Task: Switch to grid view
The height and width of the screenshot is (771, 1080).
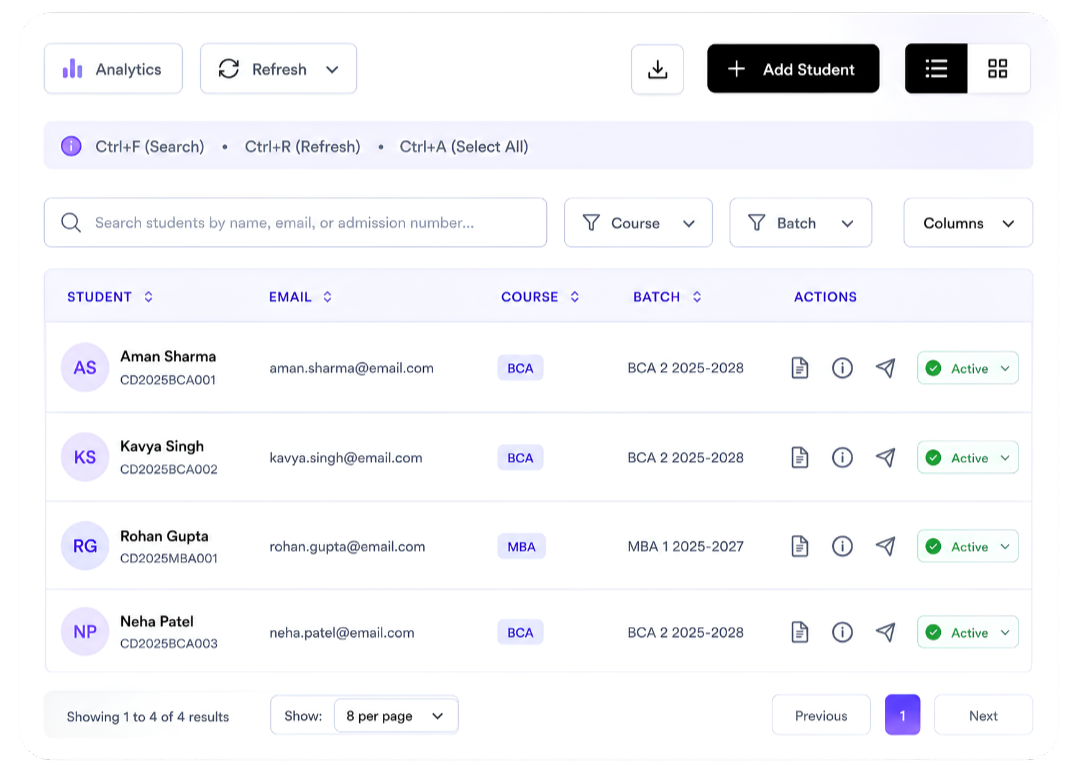Action: 998,69
